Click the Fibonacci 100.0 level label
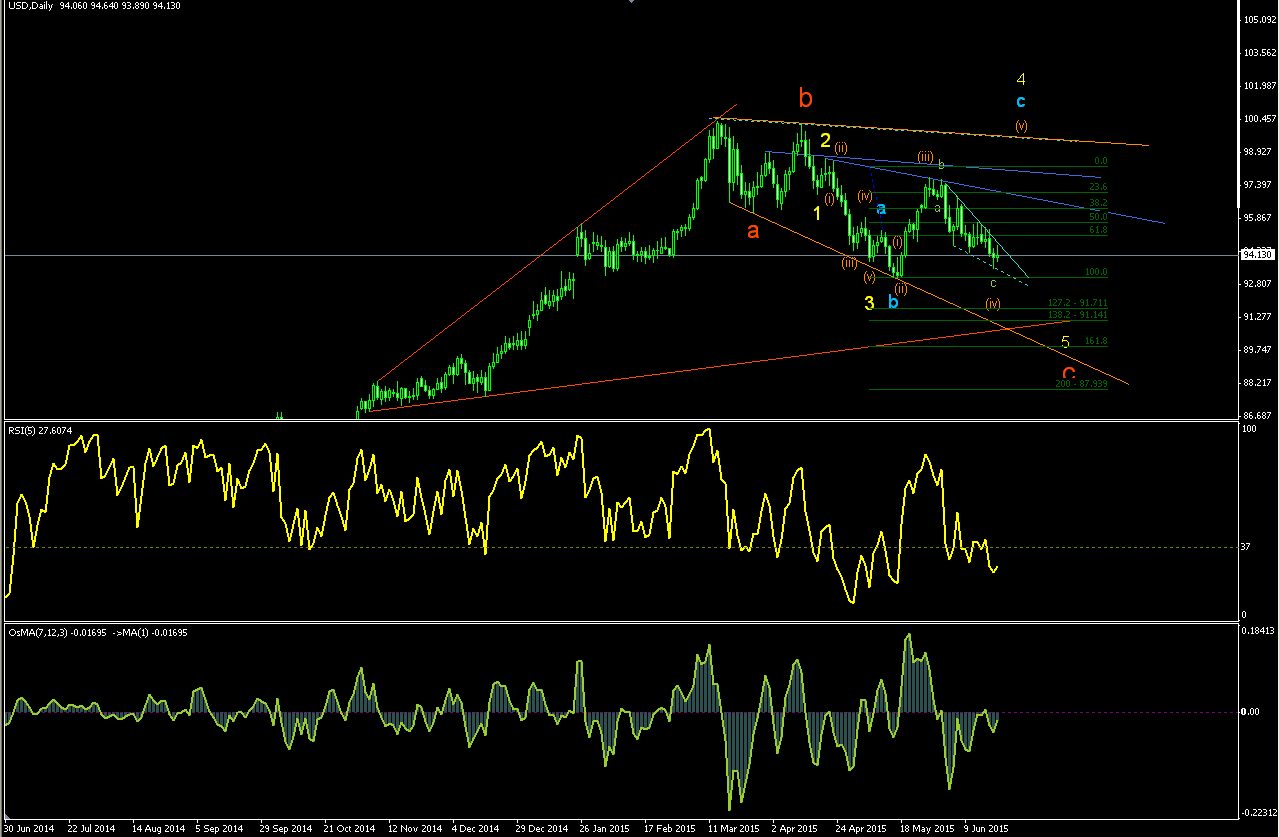The height and width of the screenshot is (837, 1279). 1096,272
